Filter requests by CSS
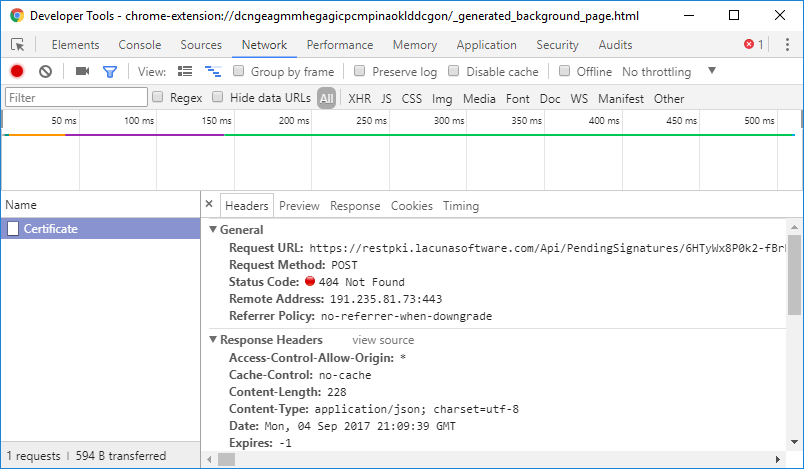804x469 pixels. click(x=412, y=98)
